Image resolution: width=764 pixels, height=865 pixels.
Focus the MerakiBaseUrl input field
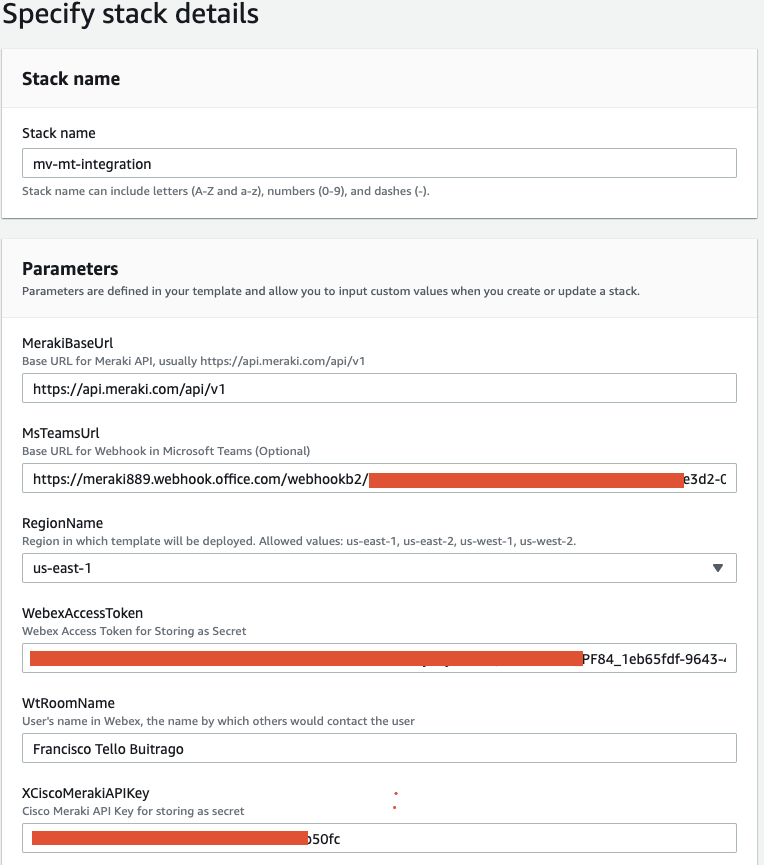click(x=379, y=388)
